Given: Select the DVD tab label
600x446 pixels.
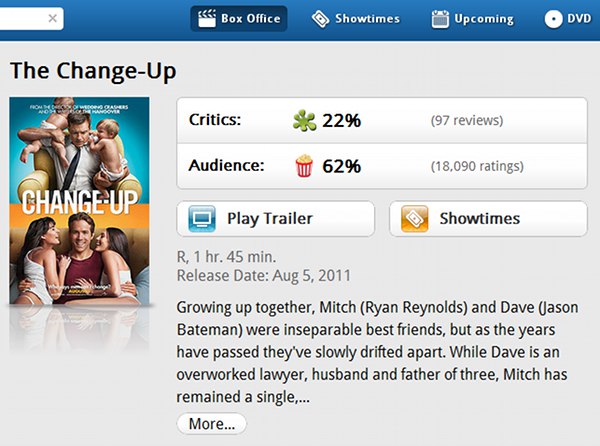Looking at the screenshot, I should pyautogui.click(x=579, y=19).
